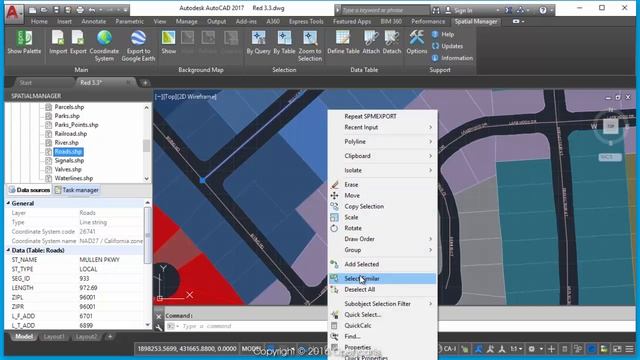Choose Repeat SPMEXPORT from context menu
This screenshot has height=360, width=640.
382,116
